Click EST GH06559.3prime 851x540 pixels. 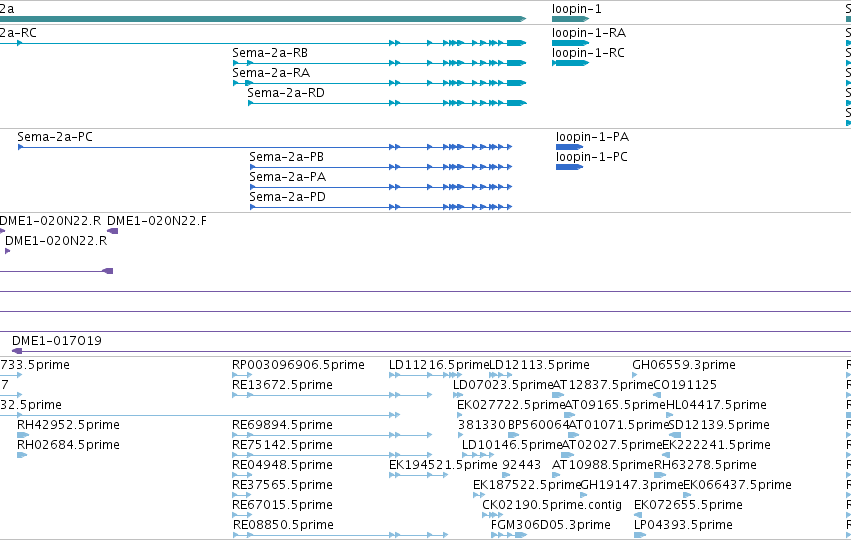coord(684,365)
